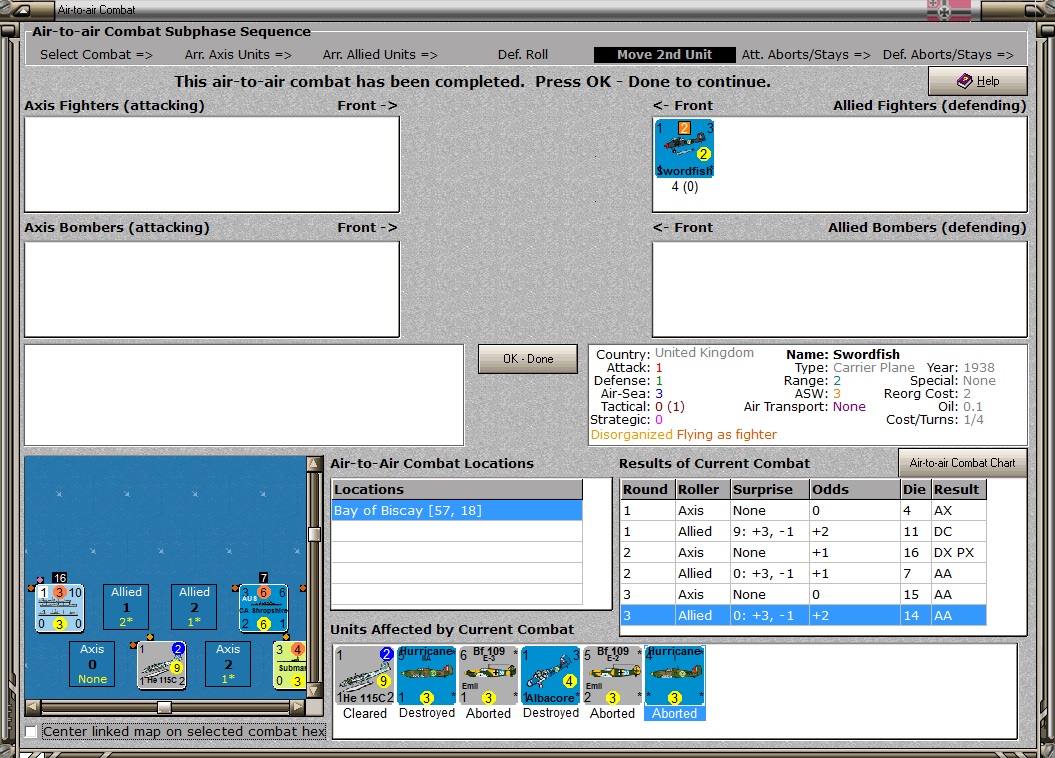Screen dimensions: 1055x758
Task: Click the Att. Aborts/Stays subphase step
Action: pyautogui.click(x=806, y=54)
